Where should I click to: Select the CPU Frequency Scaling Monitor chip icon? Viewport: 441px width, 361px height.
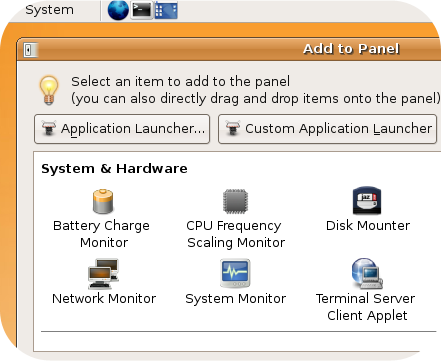235,201
